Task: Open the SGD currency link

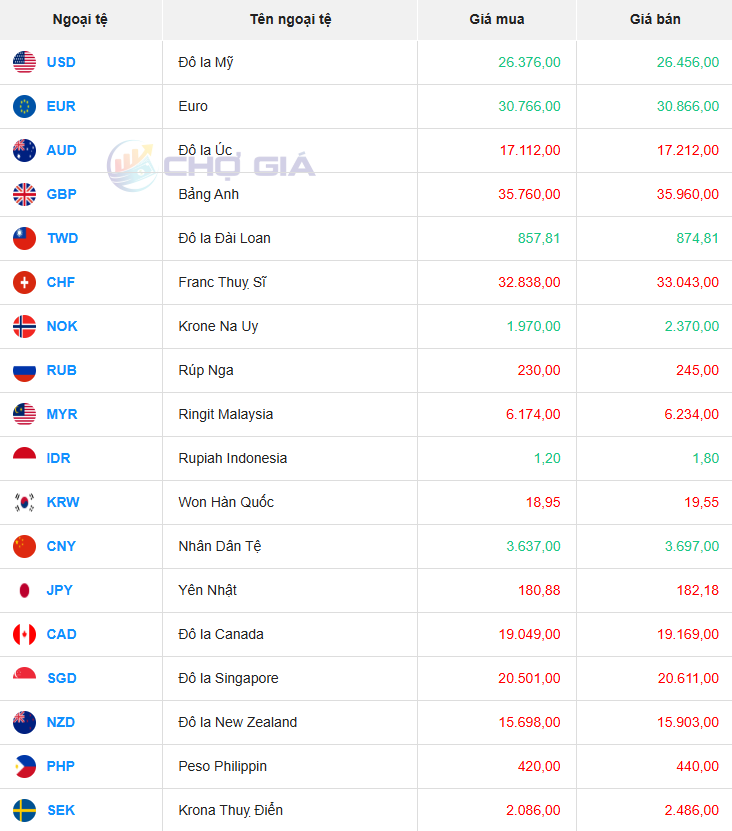Action: click(x=62, y=678)
